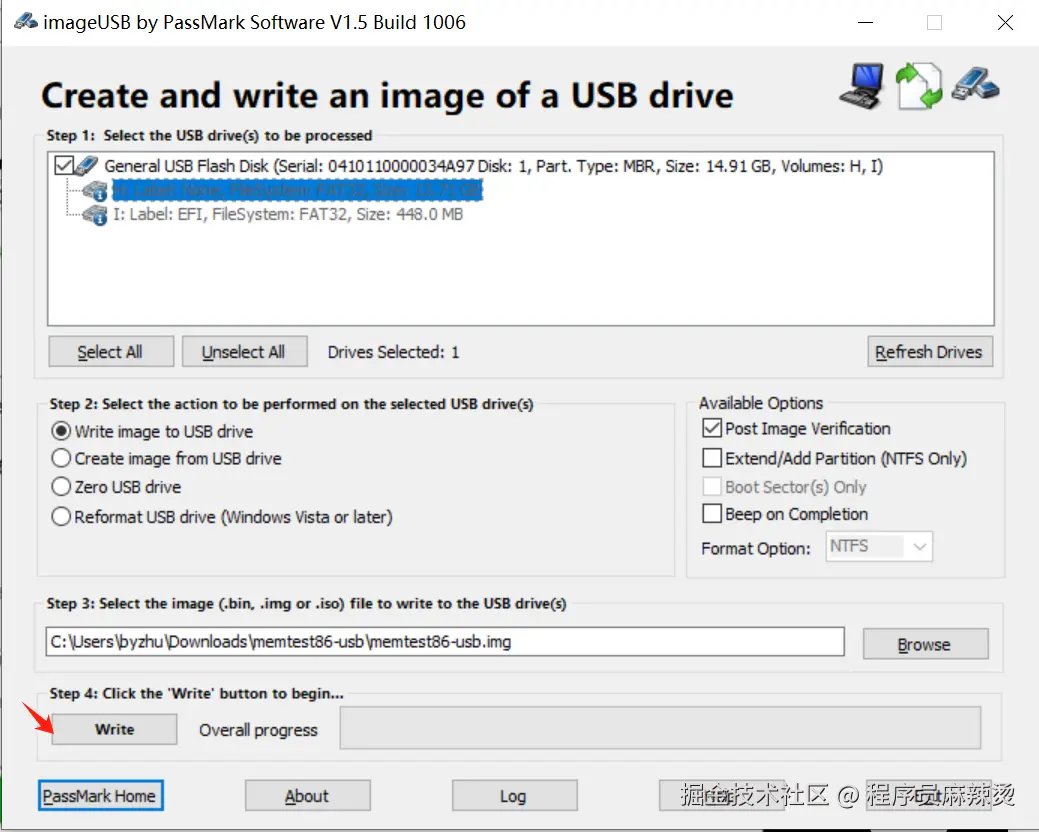The width and height of the screenshot is (1039, 832).
Task: Minimize the imageUSB window
Action: coord(865,23)
